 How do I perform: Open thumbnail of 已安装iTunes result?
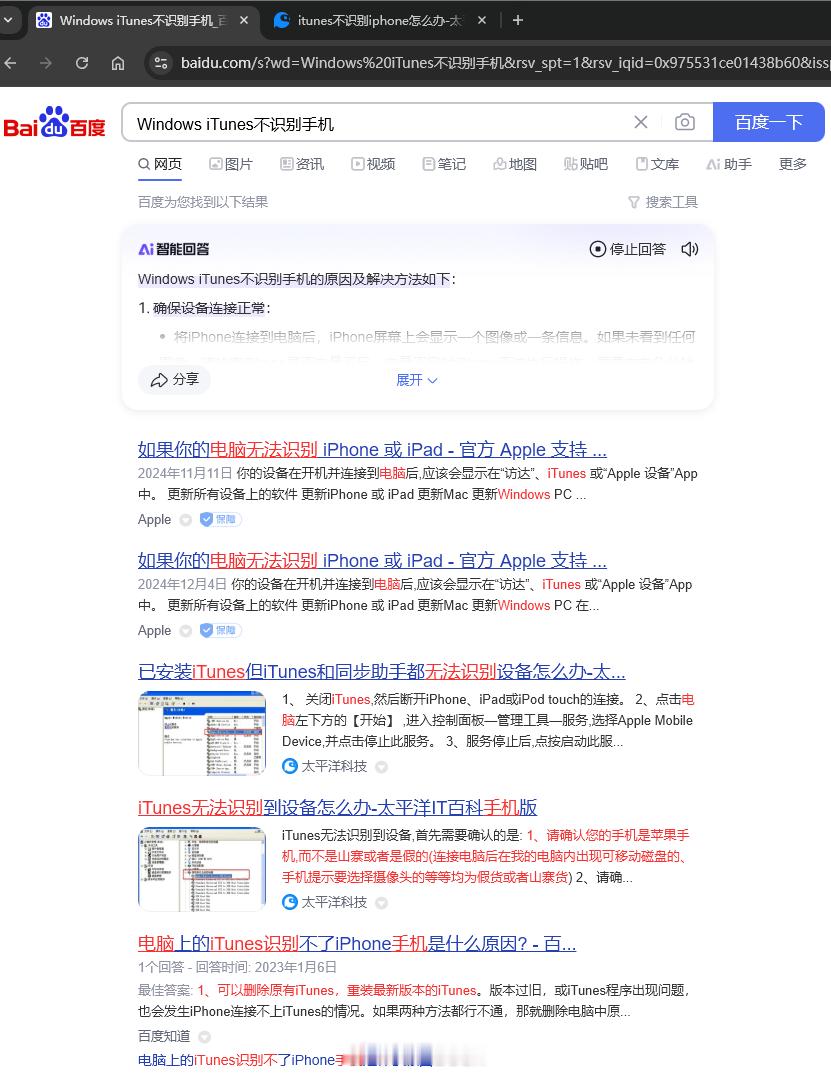(x=202, y=733)
